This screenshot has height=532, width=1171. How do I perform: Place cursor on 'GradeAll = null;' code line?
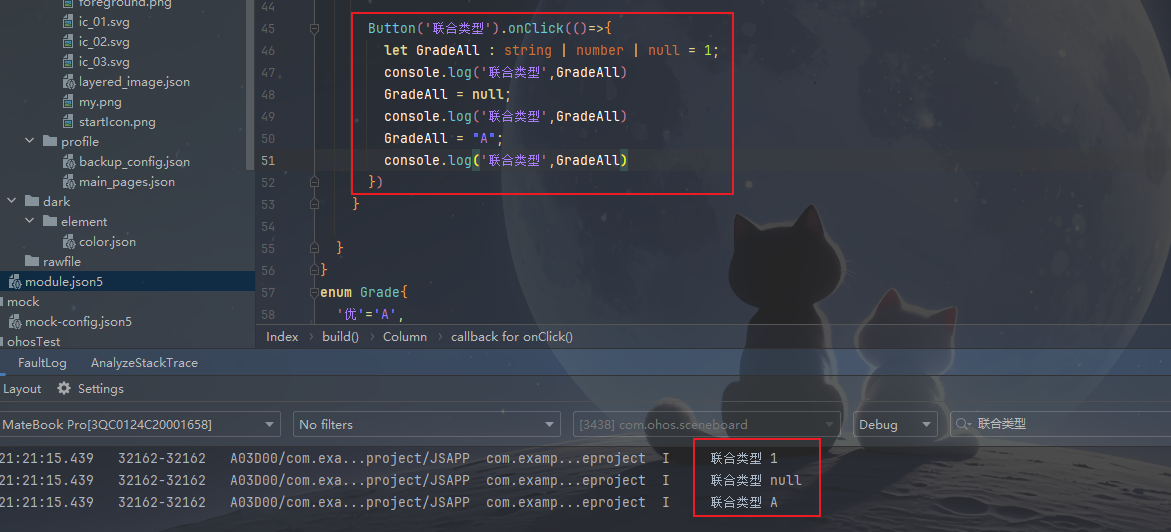pos(447,95)
